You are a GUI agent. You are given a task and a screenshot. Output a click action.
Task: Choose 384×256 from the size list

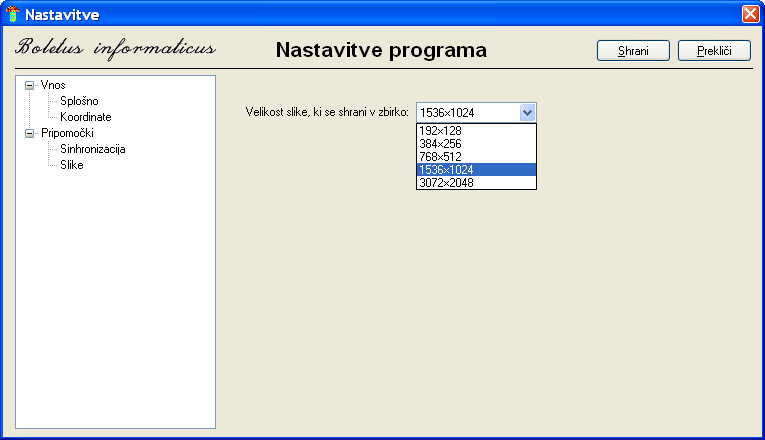pos(440,144)
